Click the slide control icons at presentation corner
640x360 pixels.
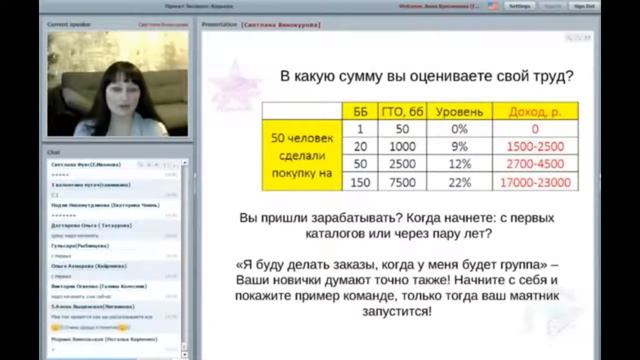[x=578, y=38]
